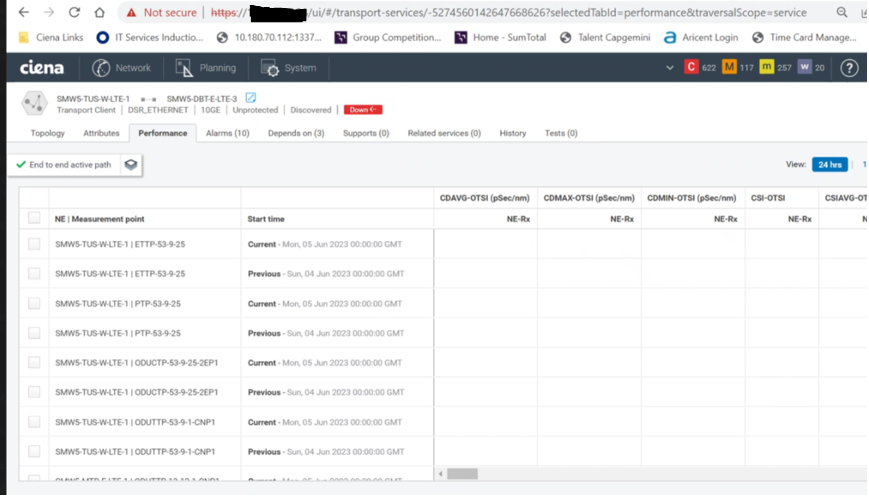The width and height of the screenshot is (869, 496).
Task: Select the checkbox for Current PTP-53-9-25 row
Action: [x=35, y=303]
